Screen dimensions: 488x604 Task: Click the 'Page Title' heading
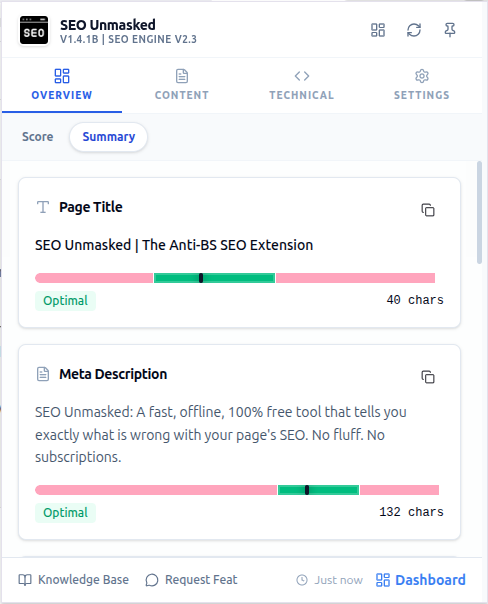pos(91,207)
